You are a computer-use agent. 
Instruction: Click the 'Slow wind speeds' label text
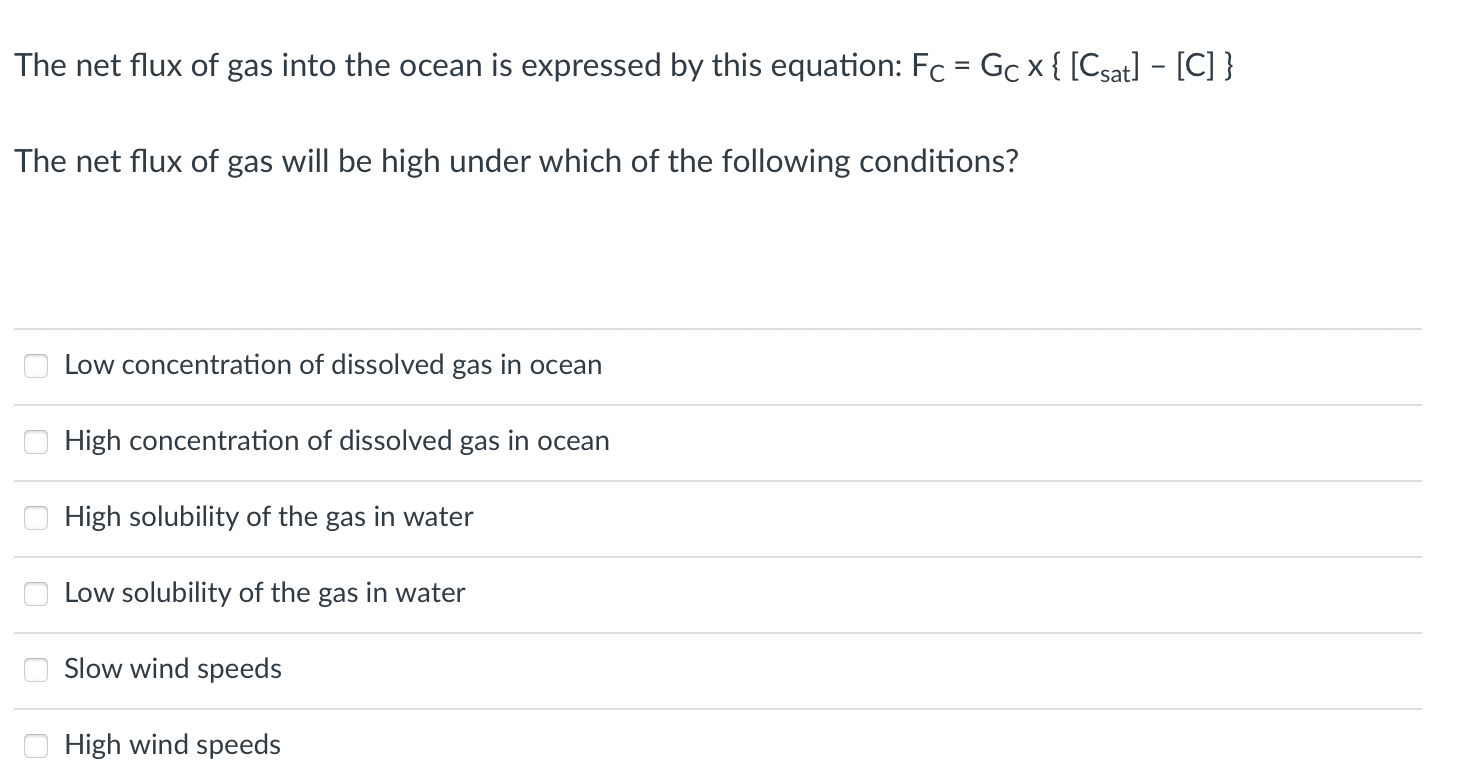click(x=173, y=669)
